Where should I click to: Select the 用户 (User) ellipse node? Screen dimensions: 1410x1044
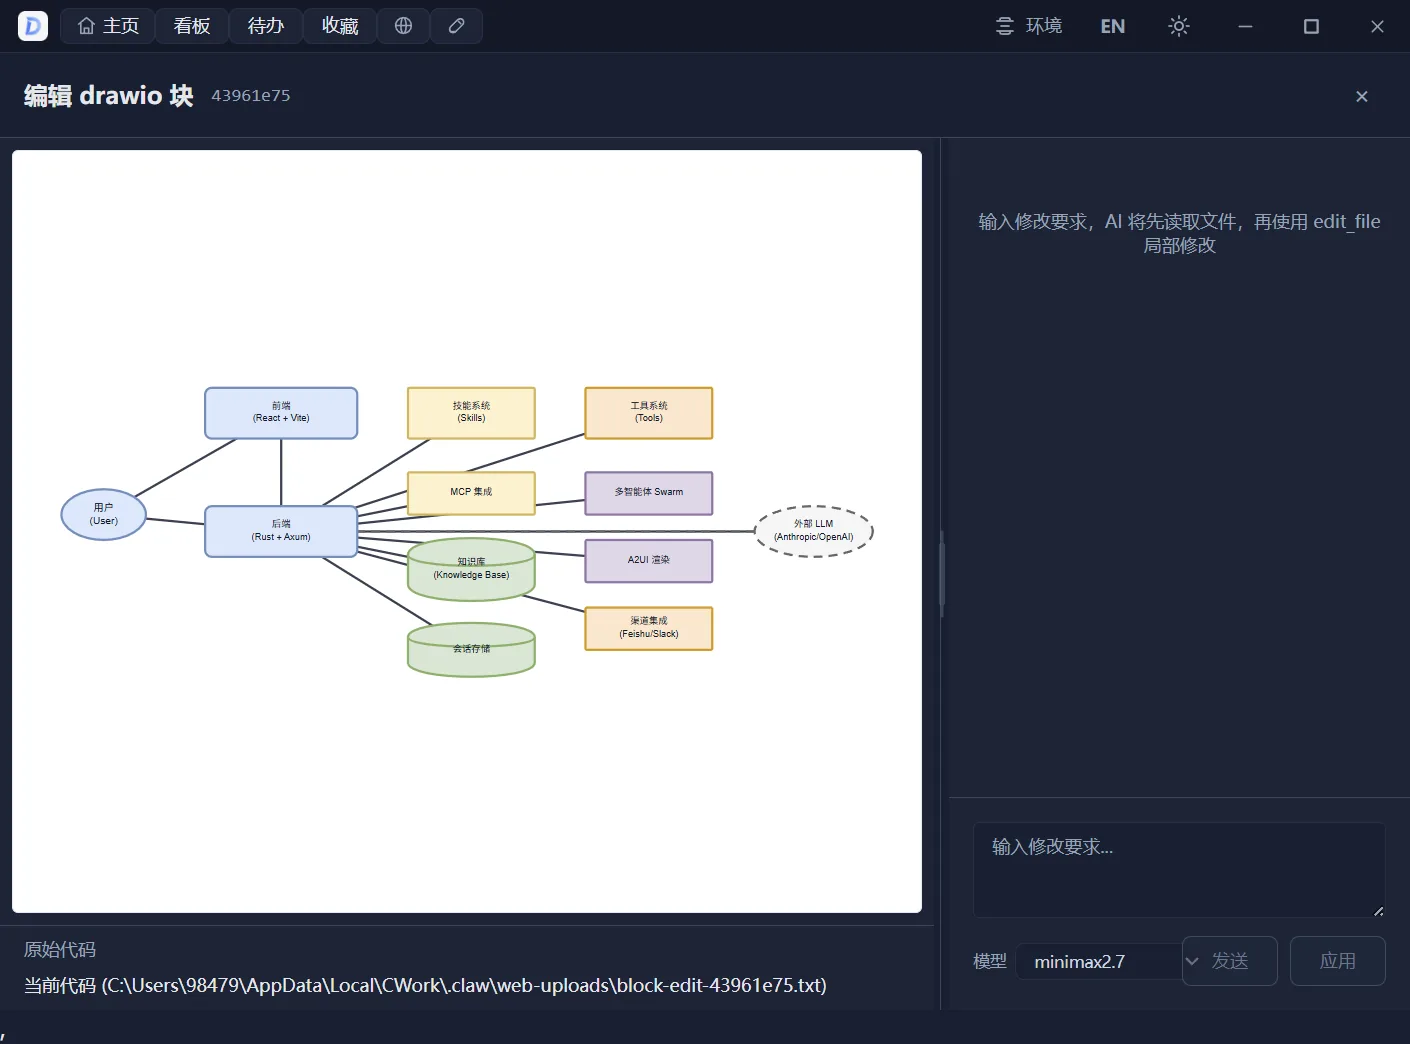104,514
